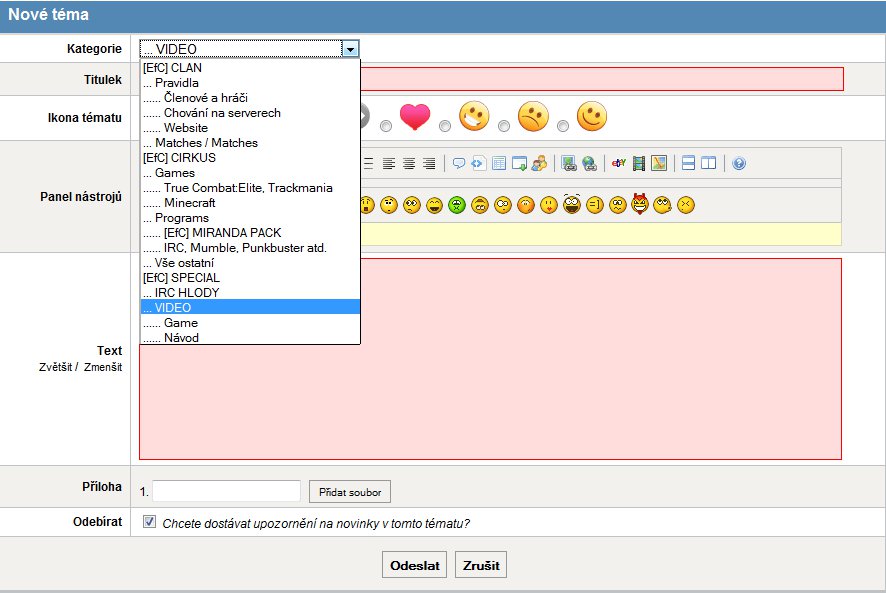
Task: Pick '[EfC] MIRANDA PACK' option
Action: (x=250, y=233)
